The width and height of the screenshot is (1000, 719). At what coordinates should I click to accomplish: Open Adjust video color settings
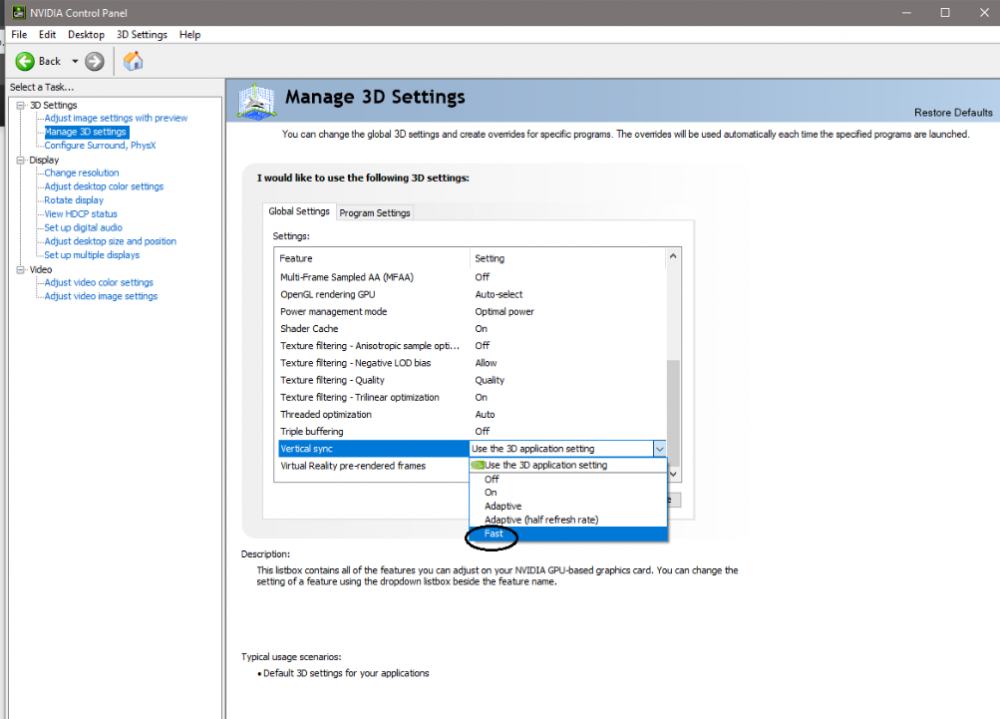[x=99, y=283]
